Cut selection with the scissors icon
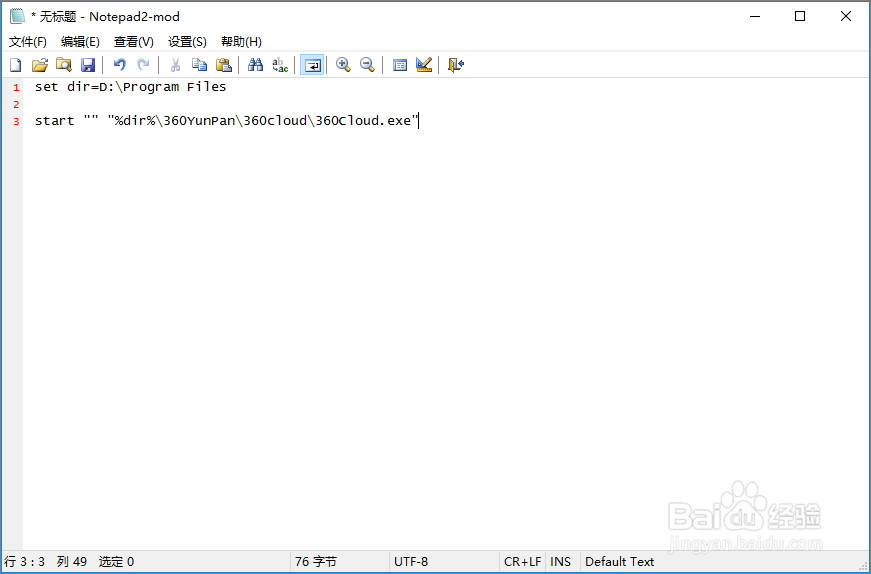This screenshot has width=871, height=574. point(175,65)
